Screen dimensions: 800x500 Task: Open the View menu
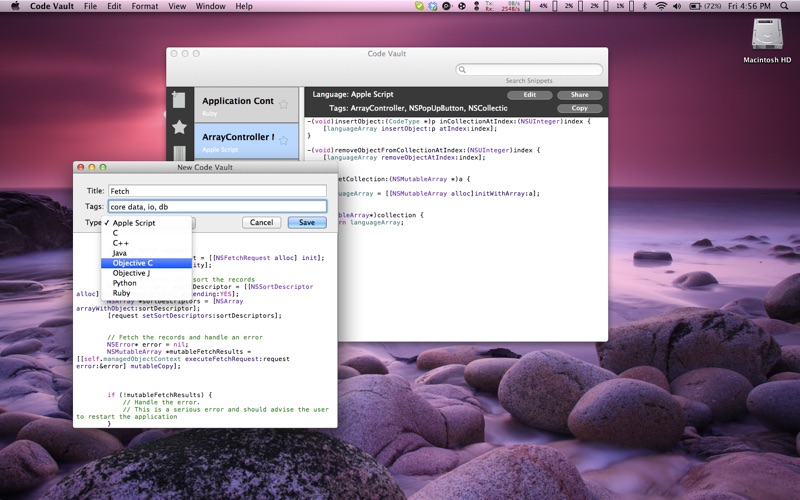[x=177, y=6]
